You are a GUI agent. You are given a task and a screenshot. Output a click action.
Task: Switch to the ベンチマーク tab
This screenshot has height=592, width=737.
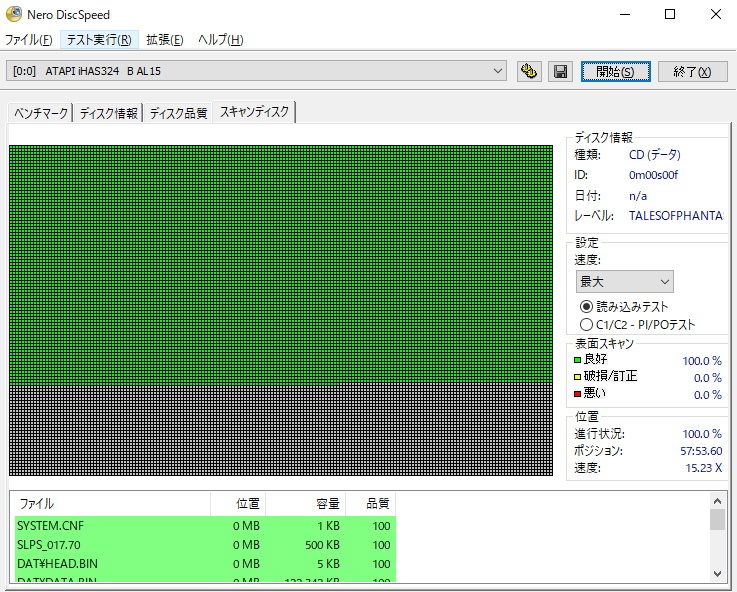[x=41, y=113]
